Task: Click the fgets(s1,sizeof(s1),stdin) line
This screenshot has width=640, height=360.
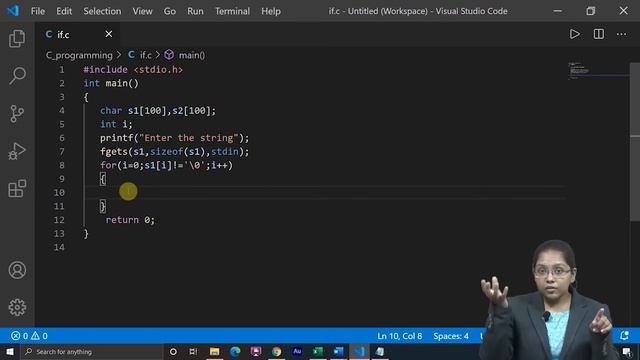Action: pos(174,151)
